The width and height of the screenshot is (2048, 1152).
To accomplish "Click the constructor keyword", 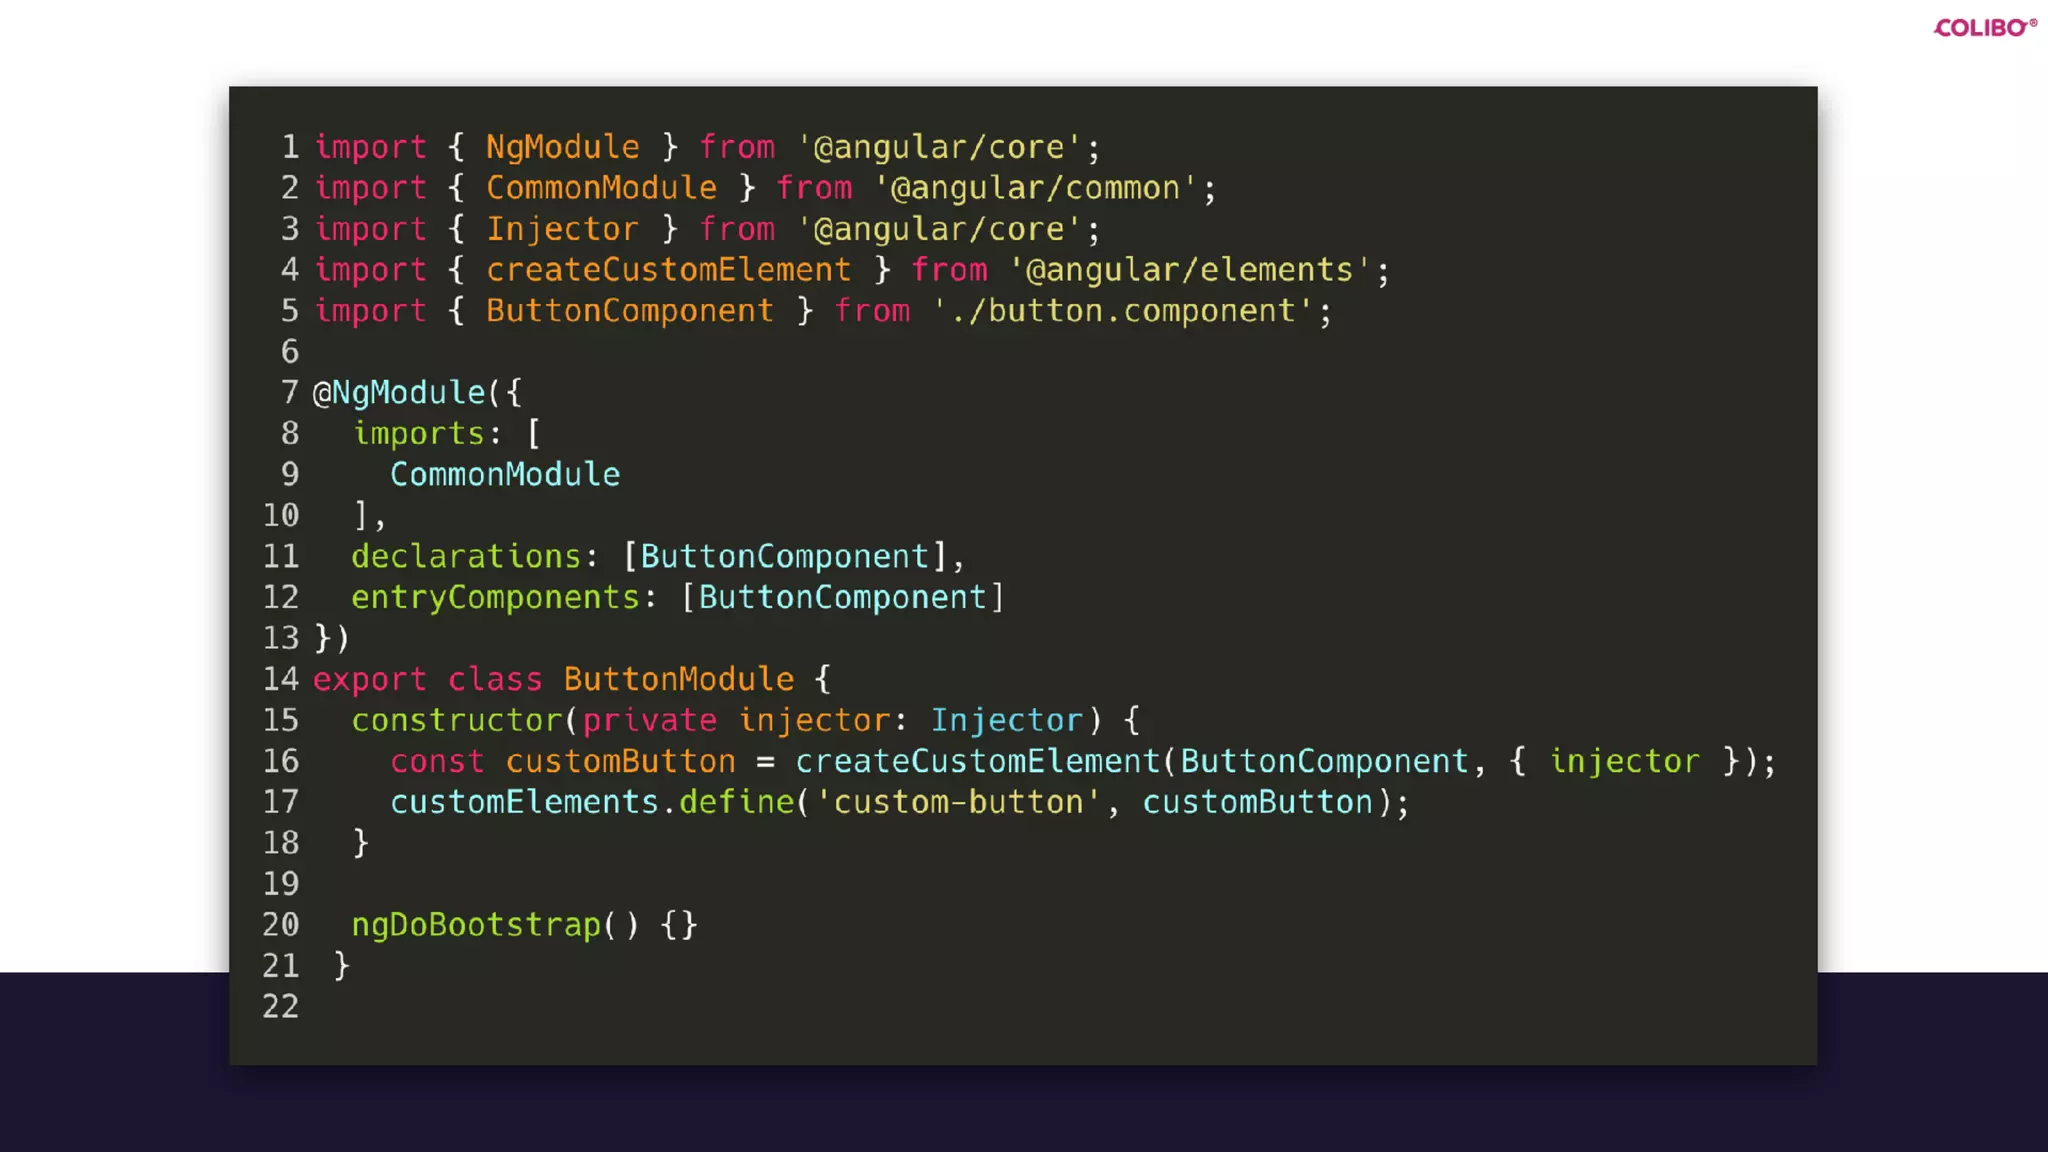I will [457, 720].
